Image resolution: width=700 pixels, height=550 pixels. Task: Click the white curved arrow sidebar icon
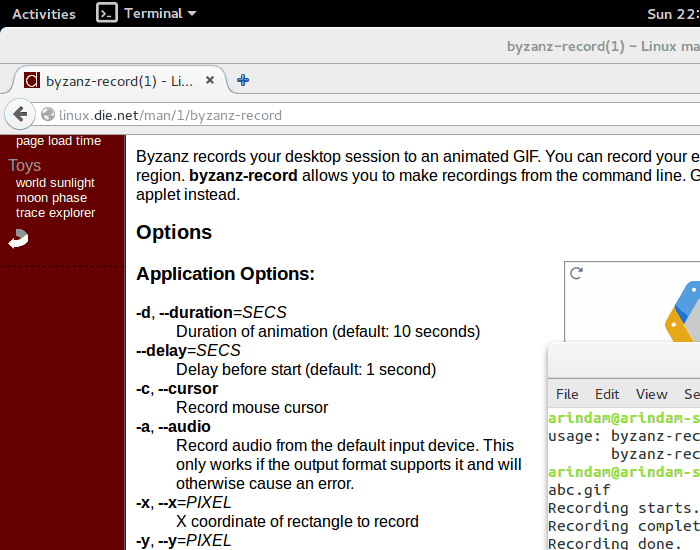pos(18,238)
